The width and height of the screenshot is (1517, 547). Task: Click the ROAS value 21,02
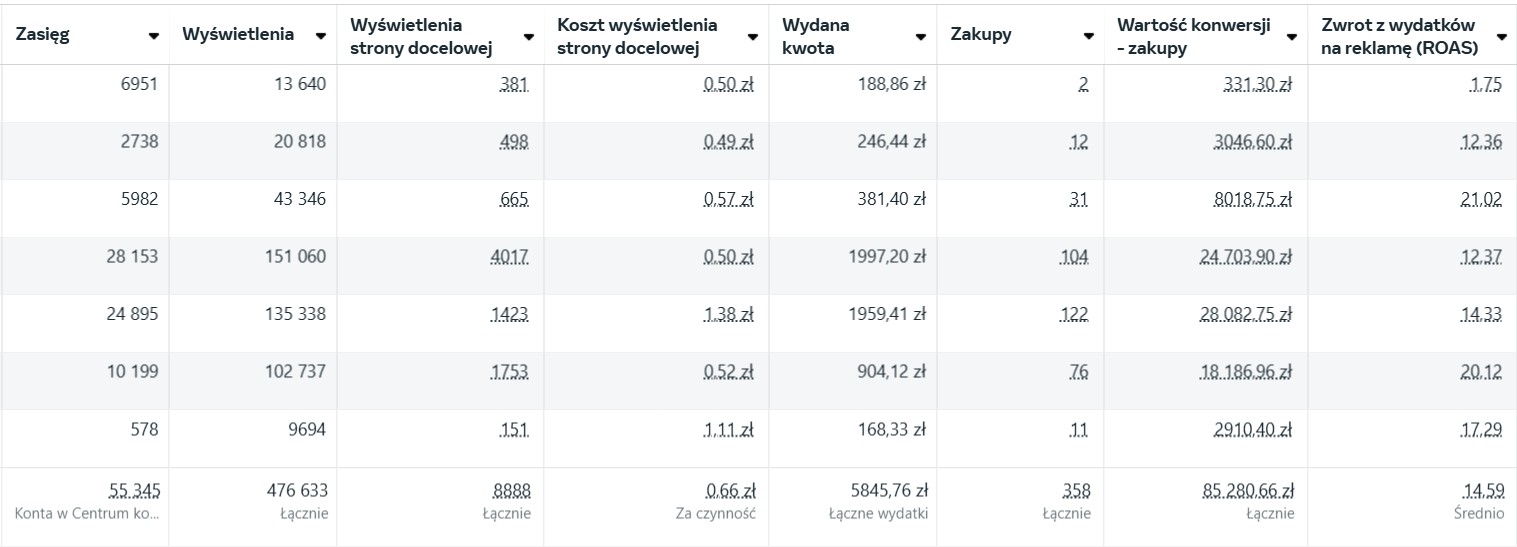1481,200
